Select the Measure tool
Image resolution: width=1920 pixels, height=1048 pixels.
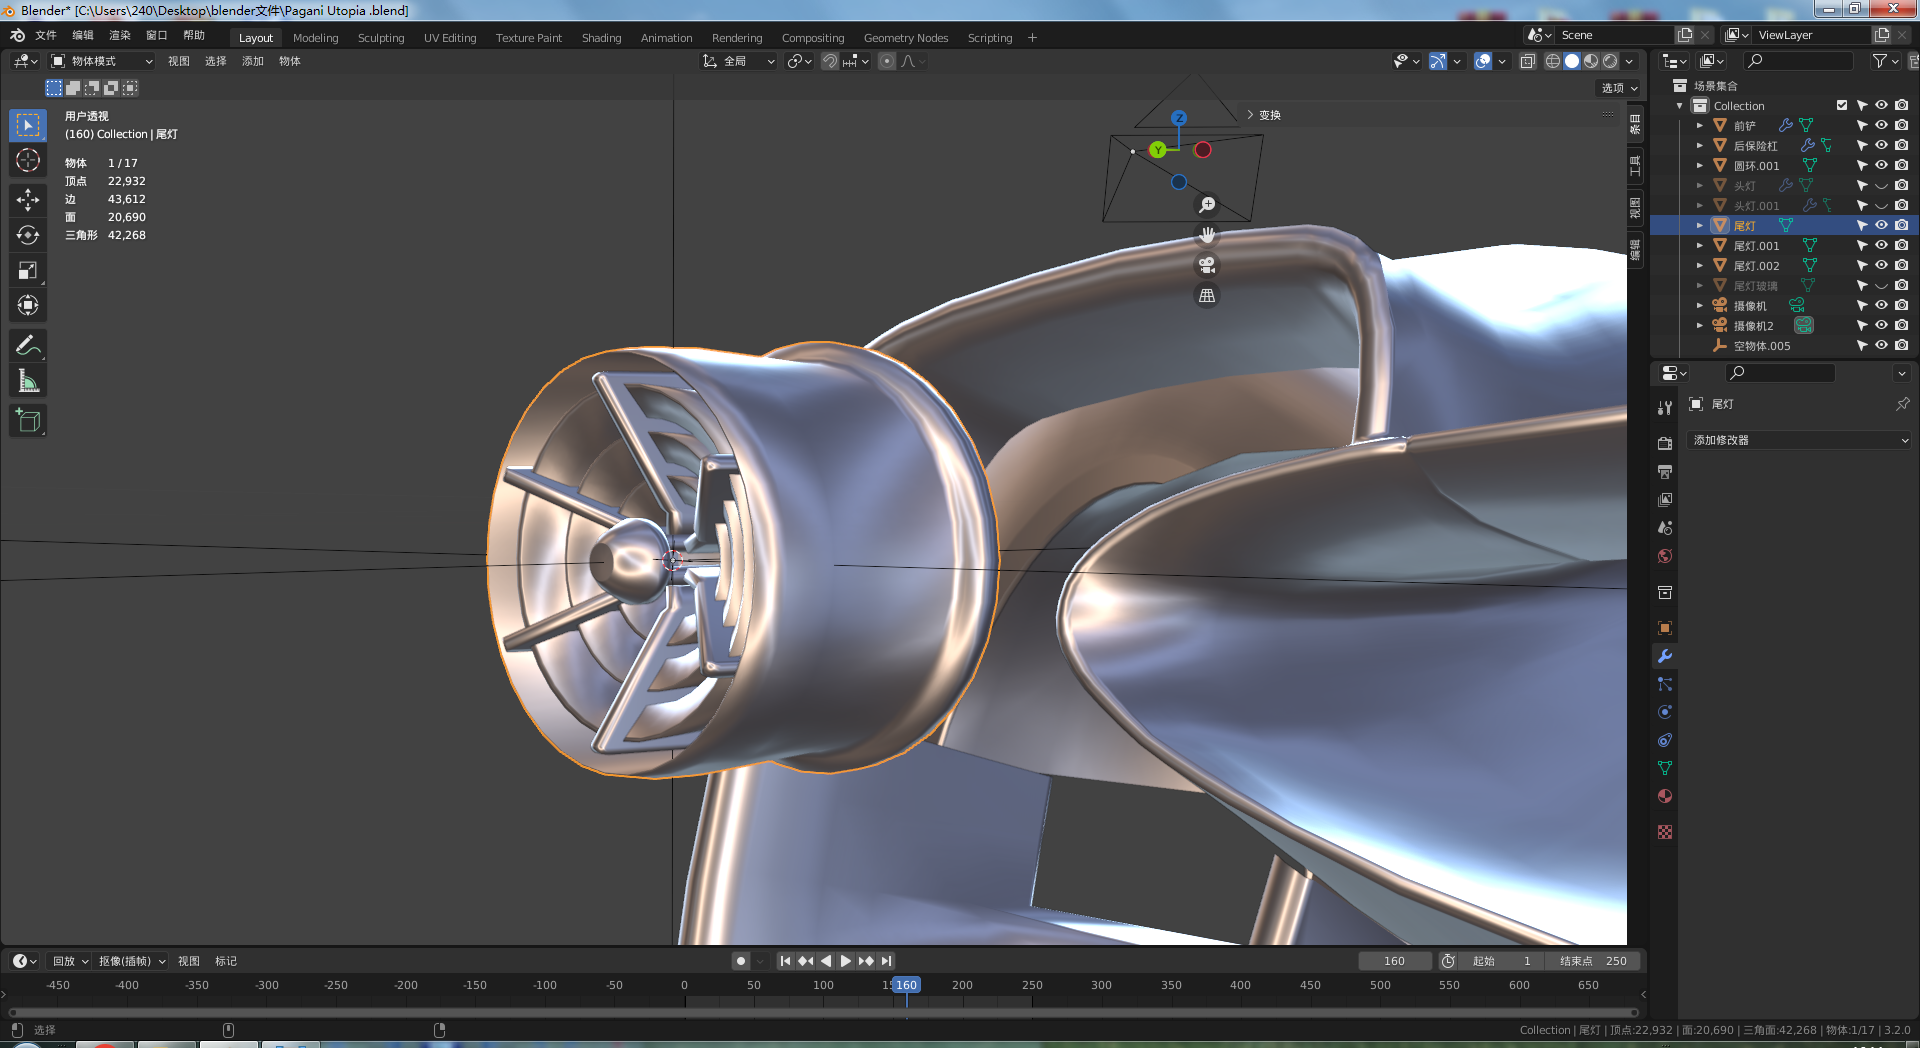(x=28, y=381)
